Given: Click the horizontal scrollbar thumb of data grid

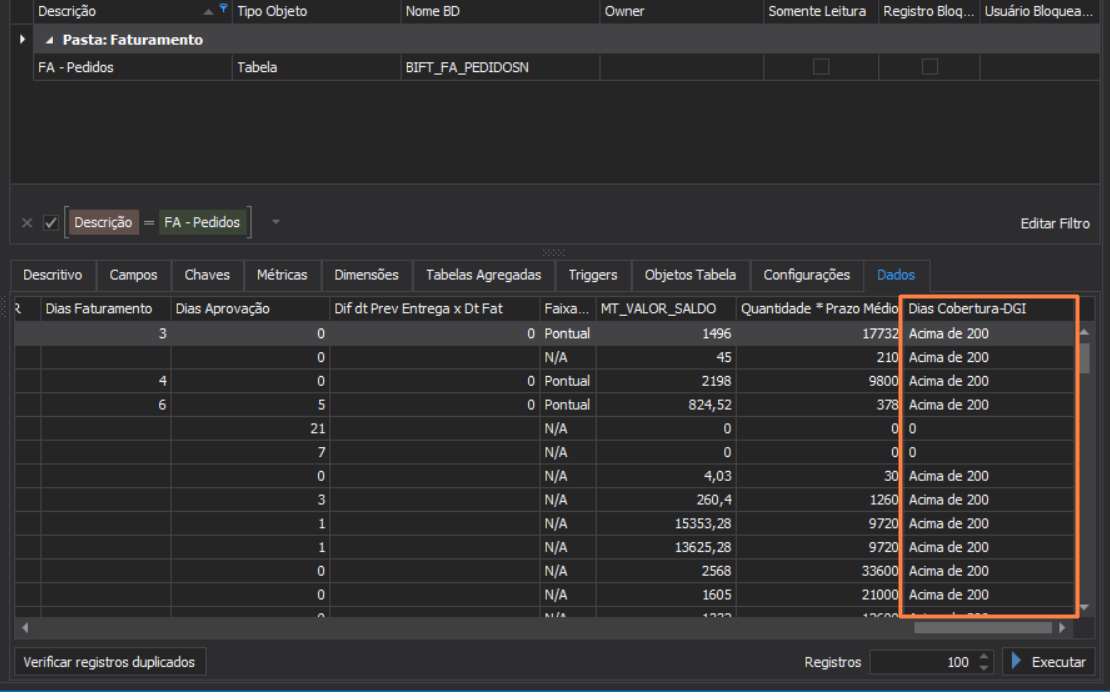Looking at the screenshot, I should click(983, 628).
